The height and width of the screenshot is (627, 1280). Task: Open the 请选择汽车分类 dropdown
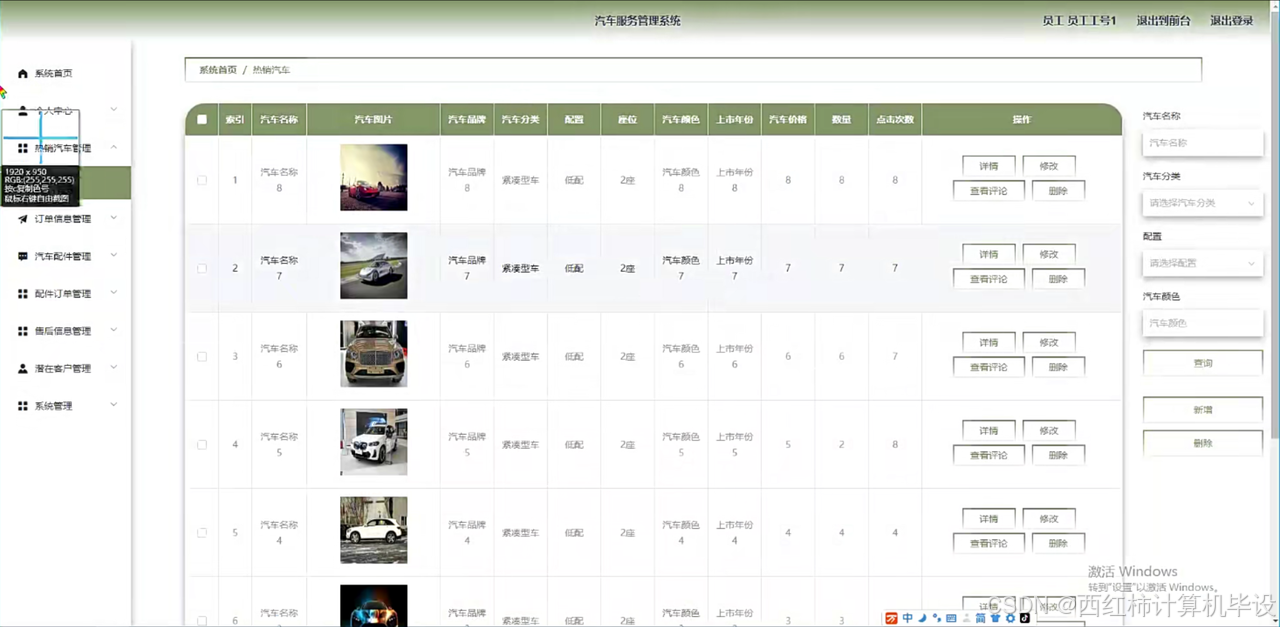pos(1202,203)
